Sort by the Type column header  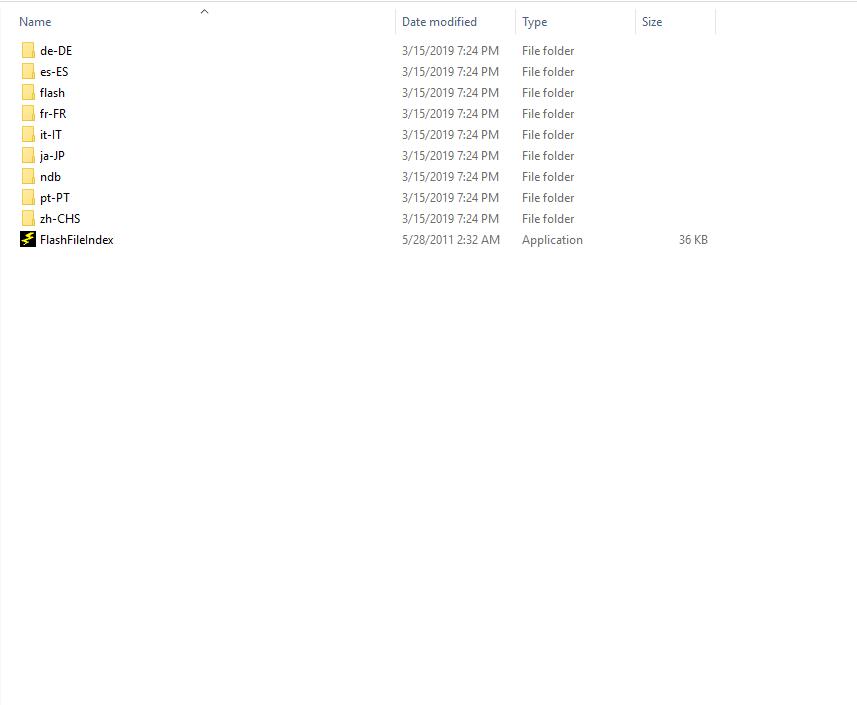(534, 22)
